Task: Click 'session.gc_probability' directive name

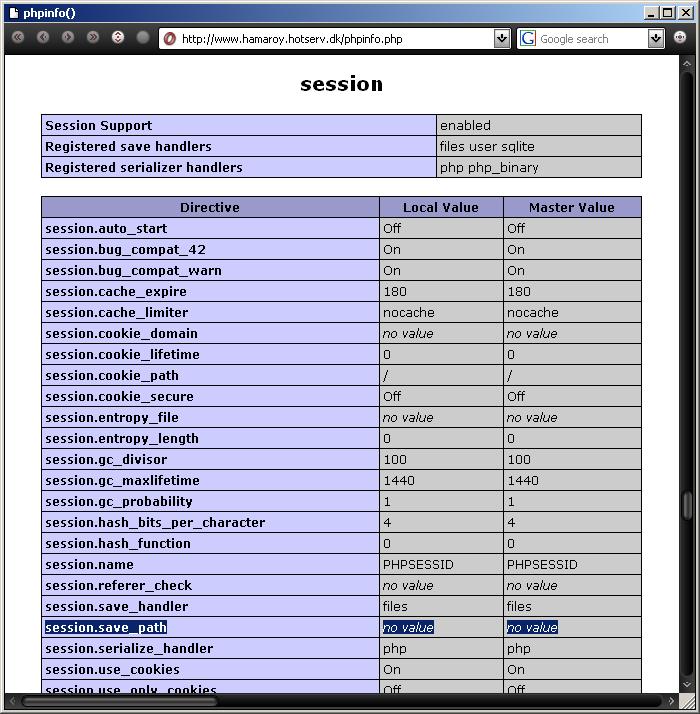Action: tap(119, 502)
